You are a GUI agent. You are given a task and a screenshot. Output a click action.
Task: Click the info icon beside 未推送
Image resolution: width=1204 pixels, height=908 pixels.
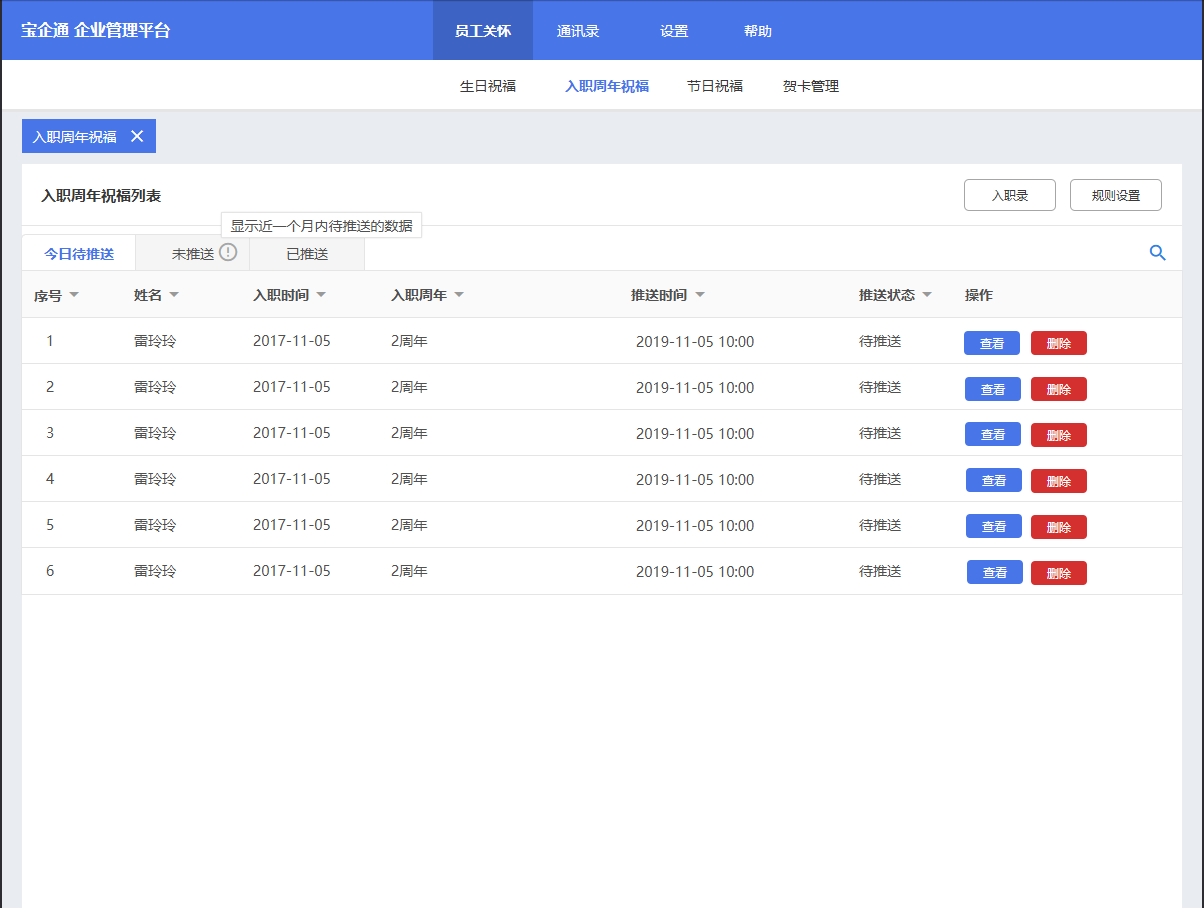[228, 253]
